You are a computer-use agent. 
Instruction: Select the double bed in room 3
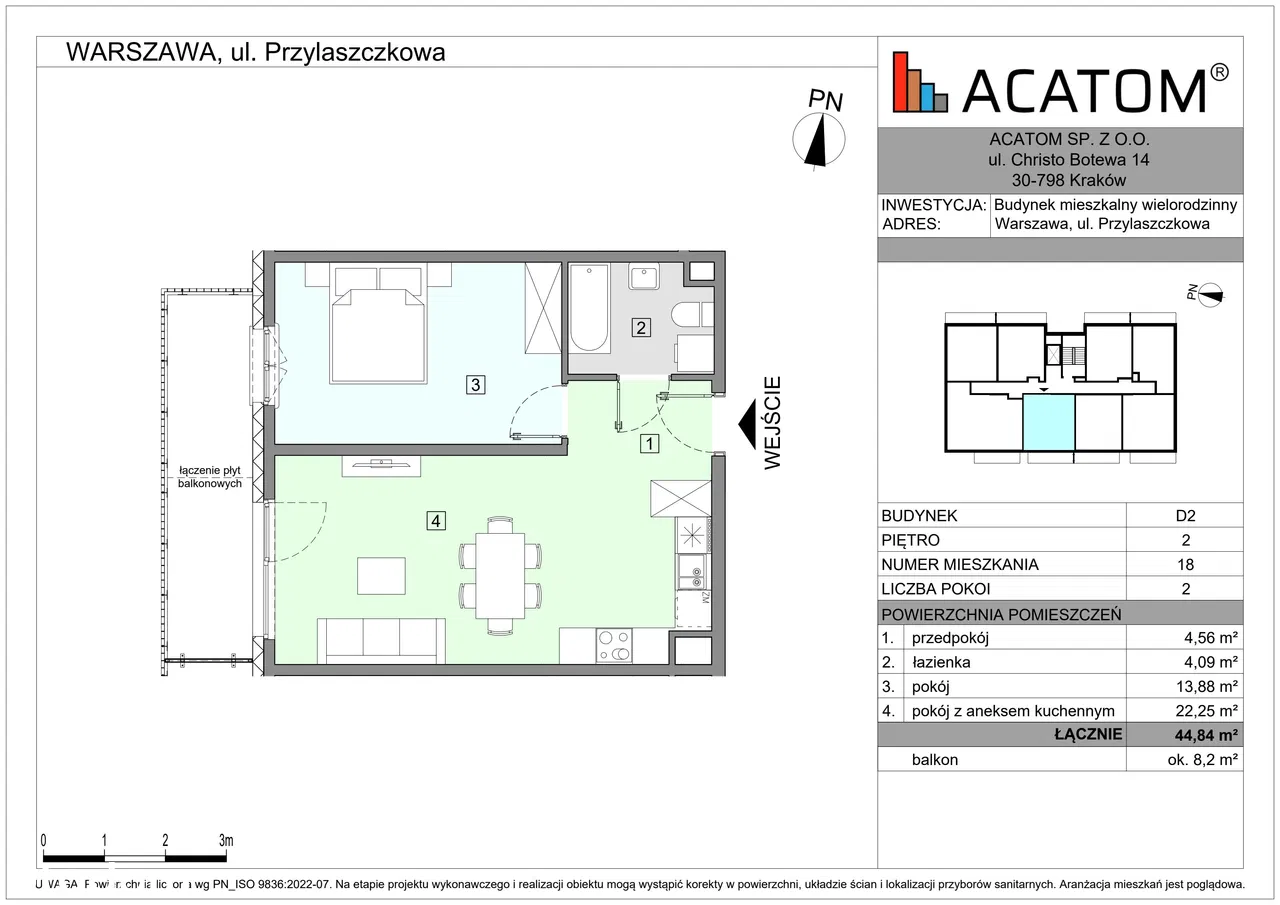pos(377,327)
